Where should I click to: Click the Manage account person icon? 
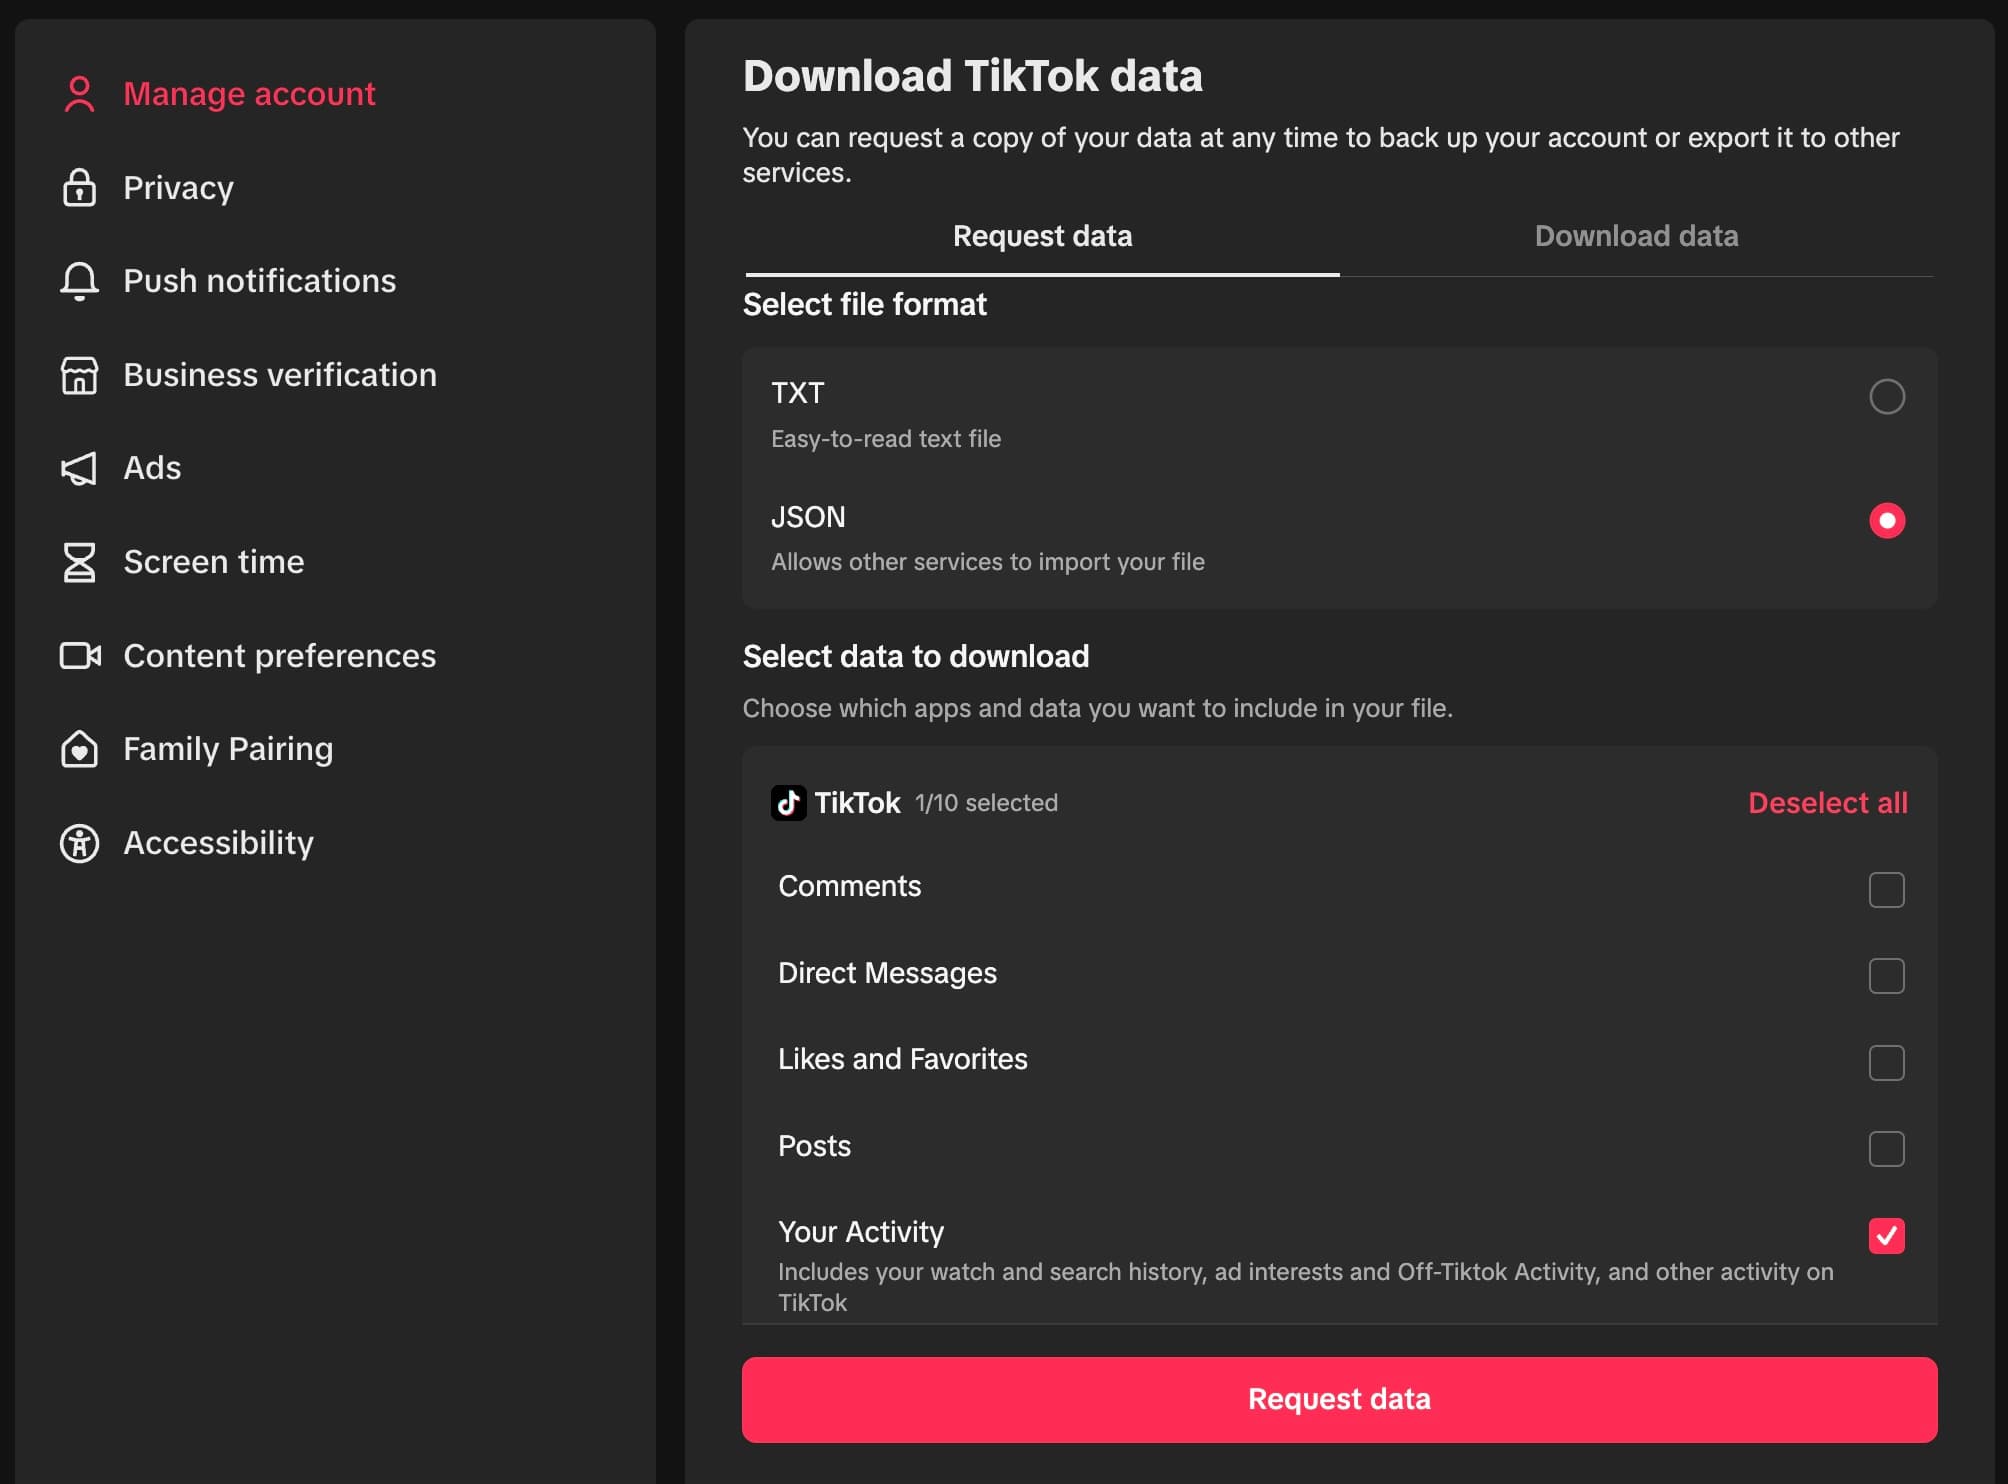(79, 95)
